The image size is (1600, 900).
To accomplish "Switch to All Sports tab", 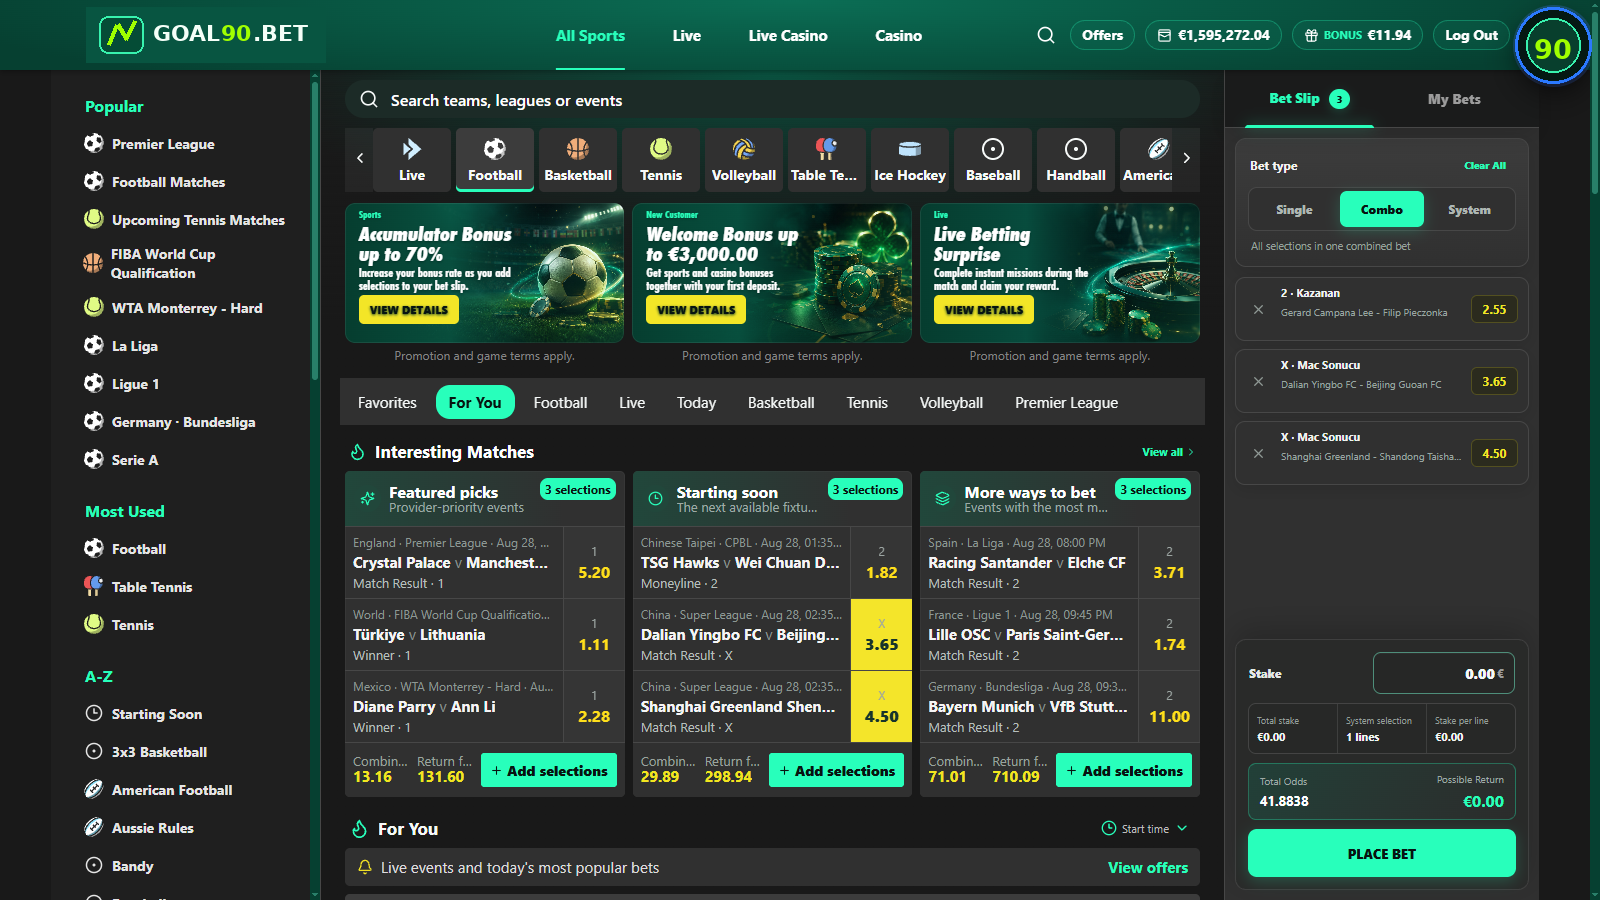I will (590, 36).
